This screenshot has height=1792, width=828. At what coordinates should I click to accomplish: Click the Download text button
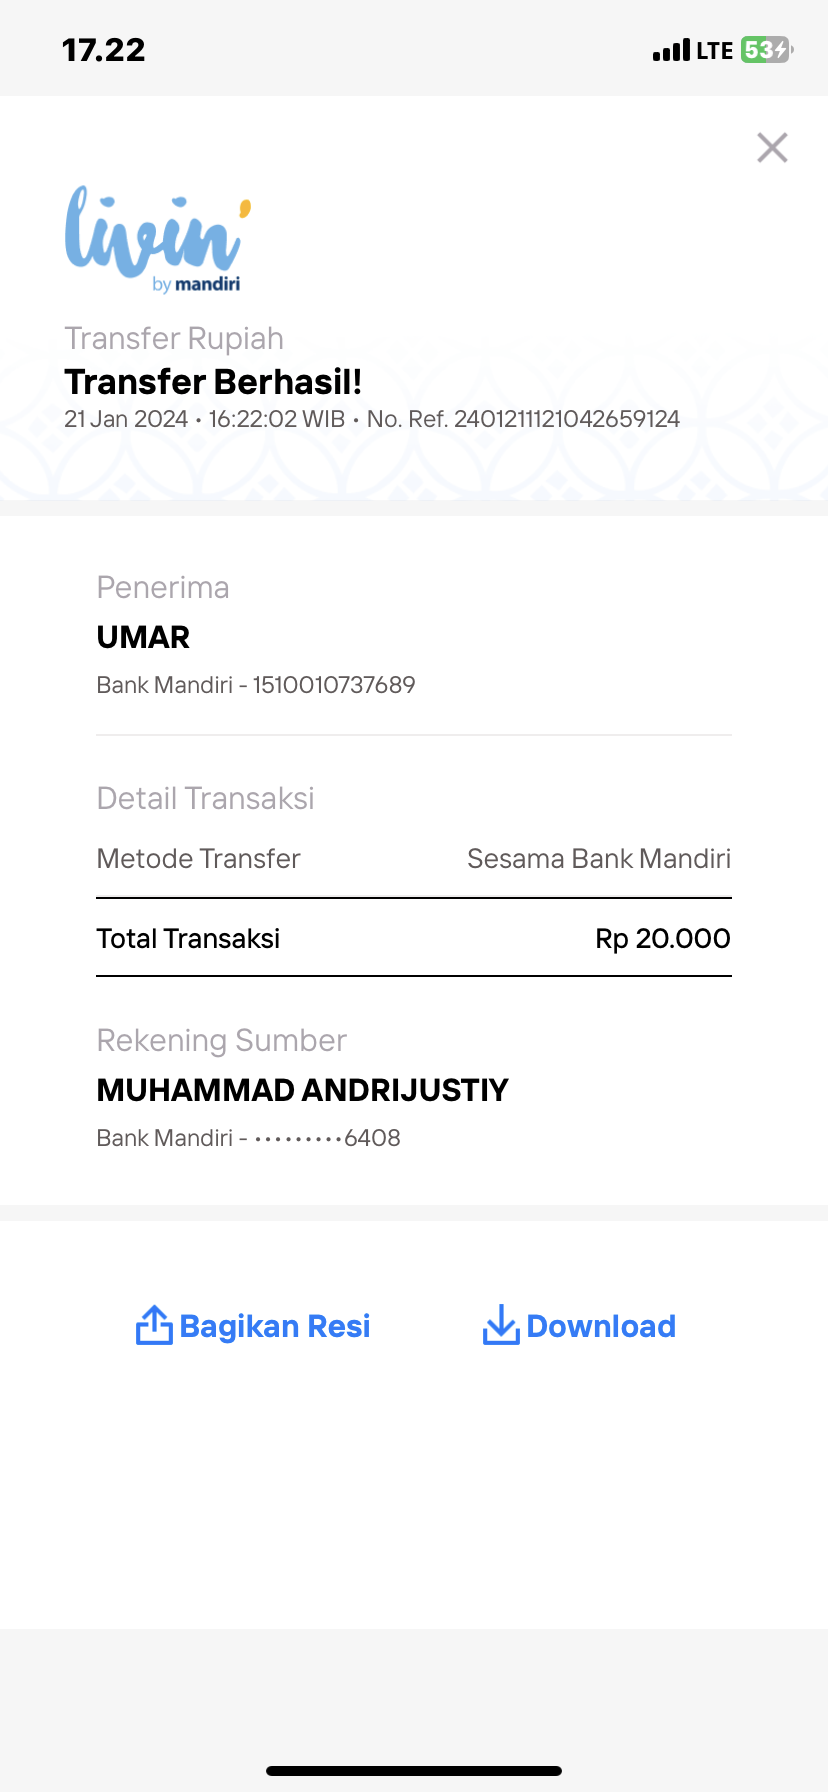point(601,1326)
